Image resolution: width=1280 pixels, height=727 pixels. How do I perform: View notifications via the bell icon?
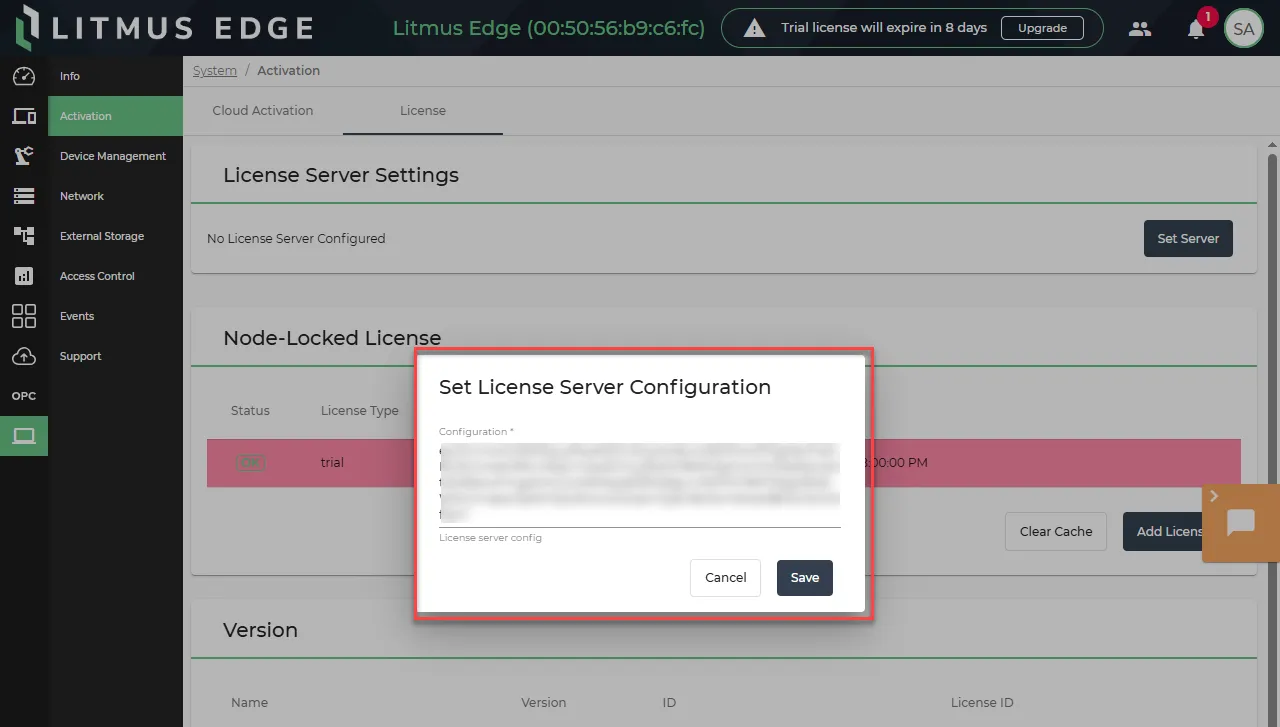pos(1196,29)
